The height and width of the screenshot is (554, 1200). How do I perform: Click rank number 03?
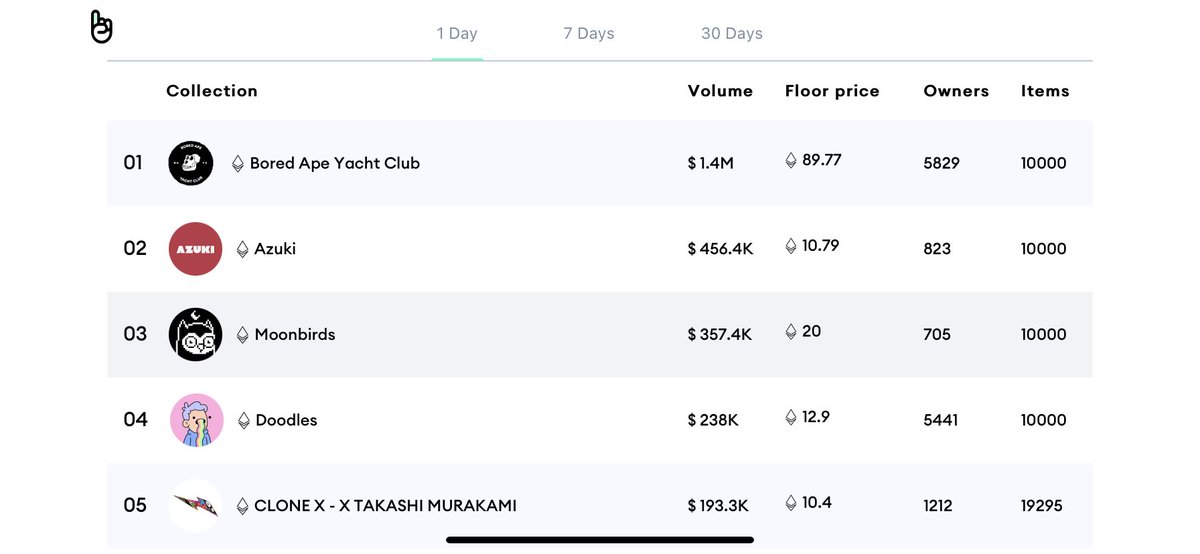coord(135,334)
